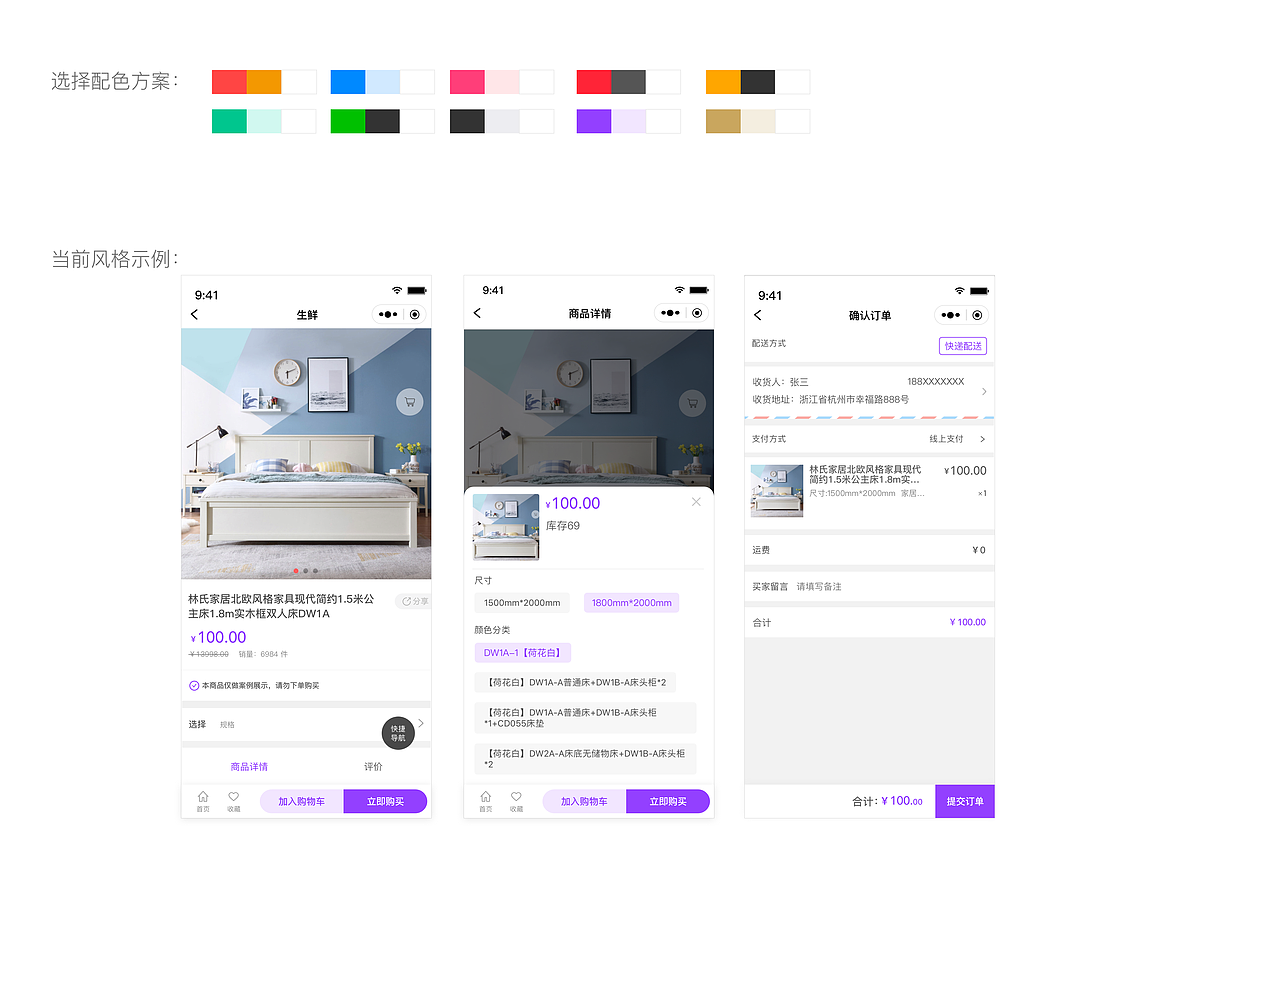
Task: Submit the order with 提交订单
Action: pos(965,801)
